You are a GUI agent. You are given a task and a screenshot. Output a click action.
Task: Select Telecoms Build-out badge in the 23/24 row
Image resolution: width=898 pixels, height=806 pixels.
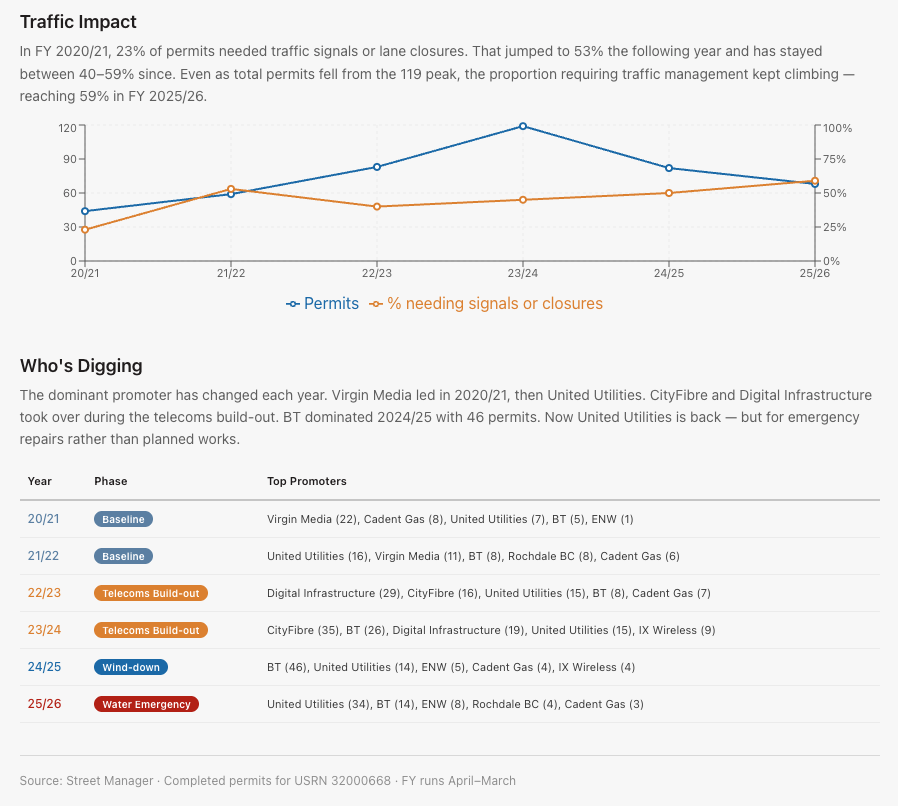tap(151, 630)
